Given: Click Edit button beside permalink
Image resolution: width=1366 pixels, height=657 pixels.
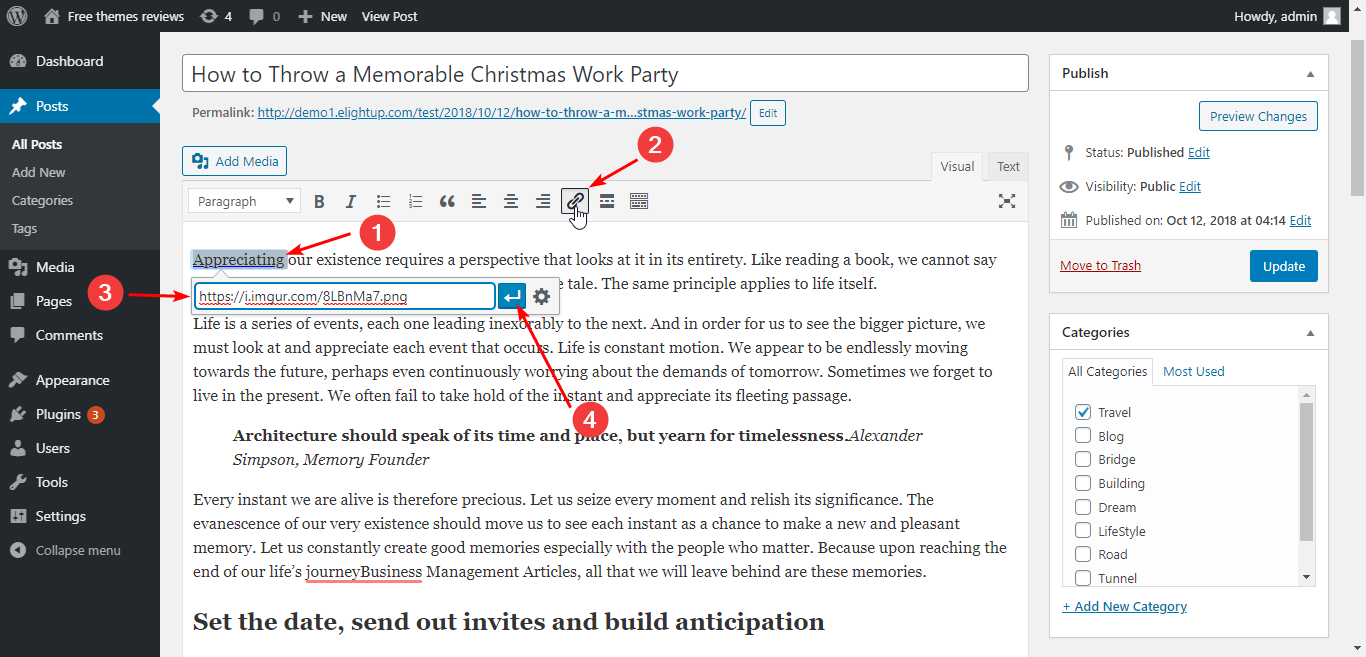Looking at the screenshot, I should (x=768, y=113).
